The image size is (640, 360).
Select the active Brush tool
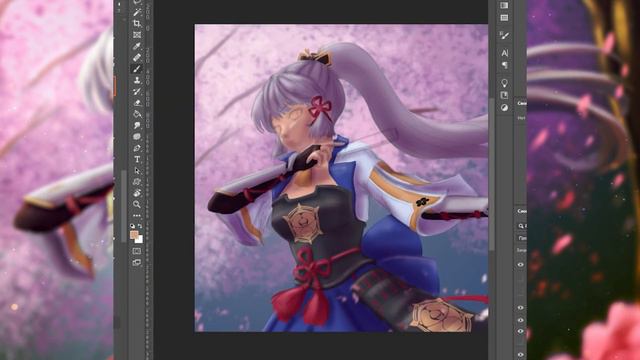point(137,69)
